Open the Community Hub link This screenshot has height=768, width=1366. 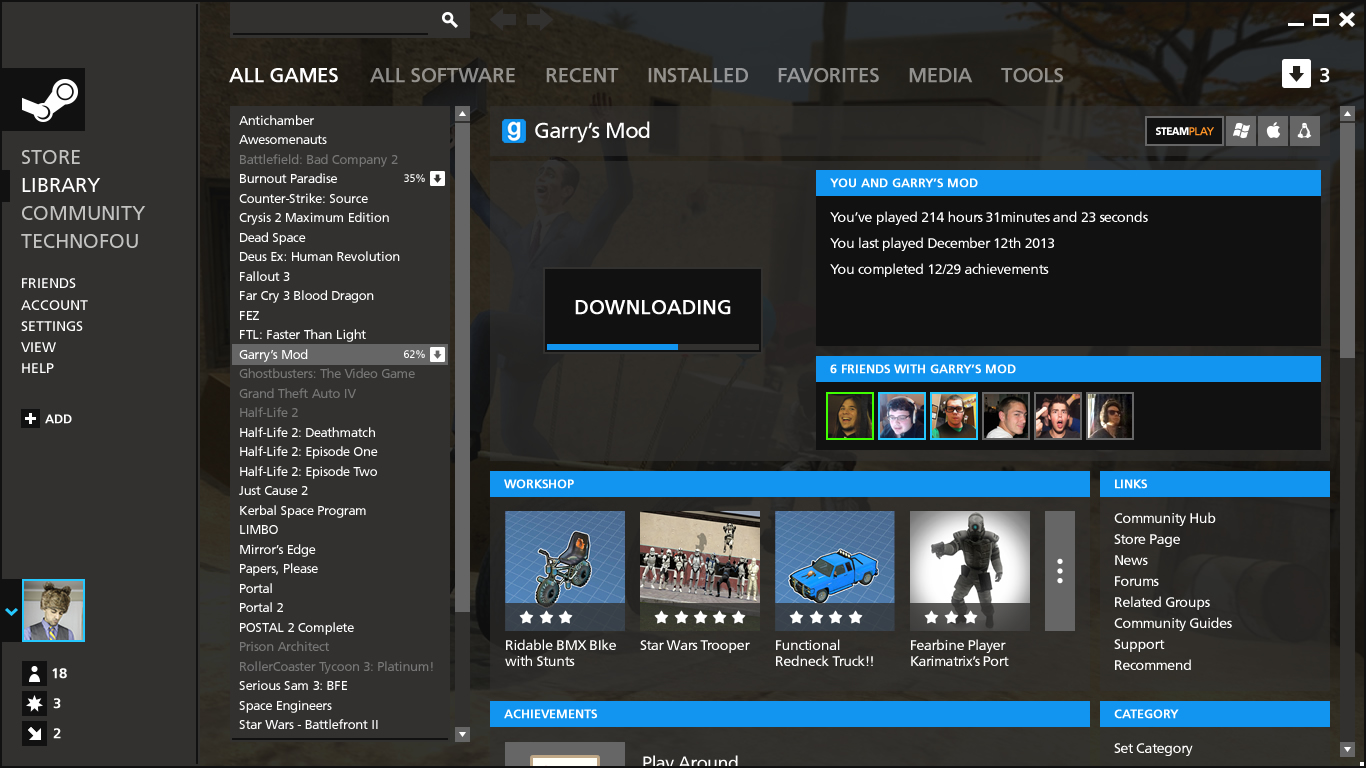(x=1165, y=518)
